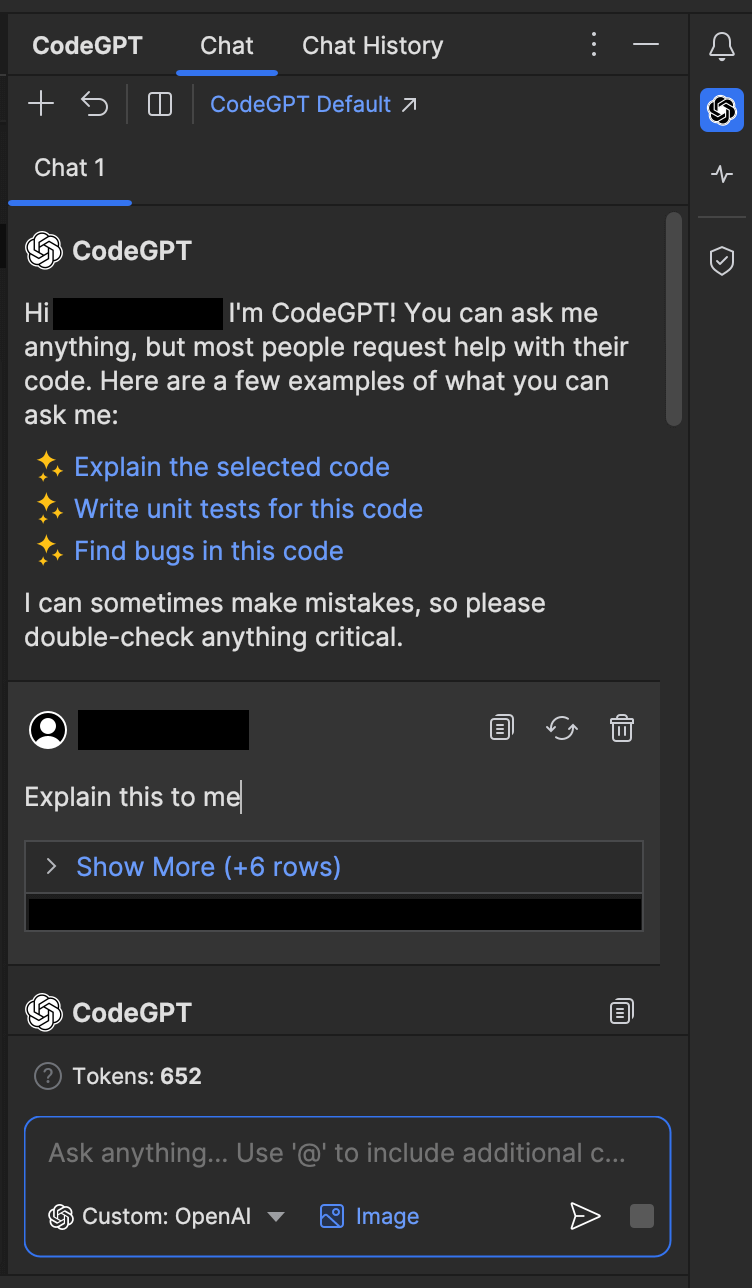This screenshot has width=752, height=1288.
Task: Toggle the split panel layout icon
Action: click(x=160, y=104)
